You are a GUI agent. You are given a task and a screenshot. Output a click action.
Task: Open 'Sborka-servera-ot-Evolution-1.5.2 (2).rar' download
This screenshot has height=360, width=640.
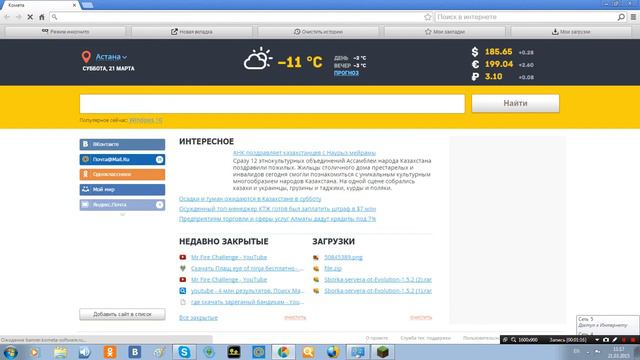tap(378, 280)
